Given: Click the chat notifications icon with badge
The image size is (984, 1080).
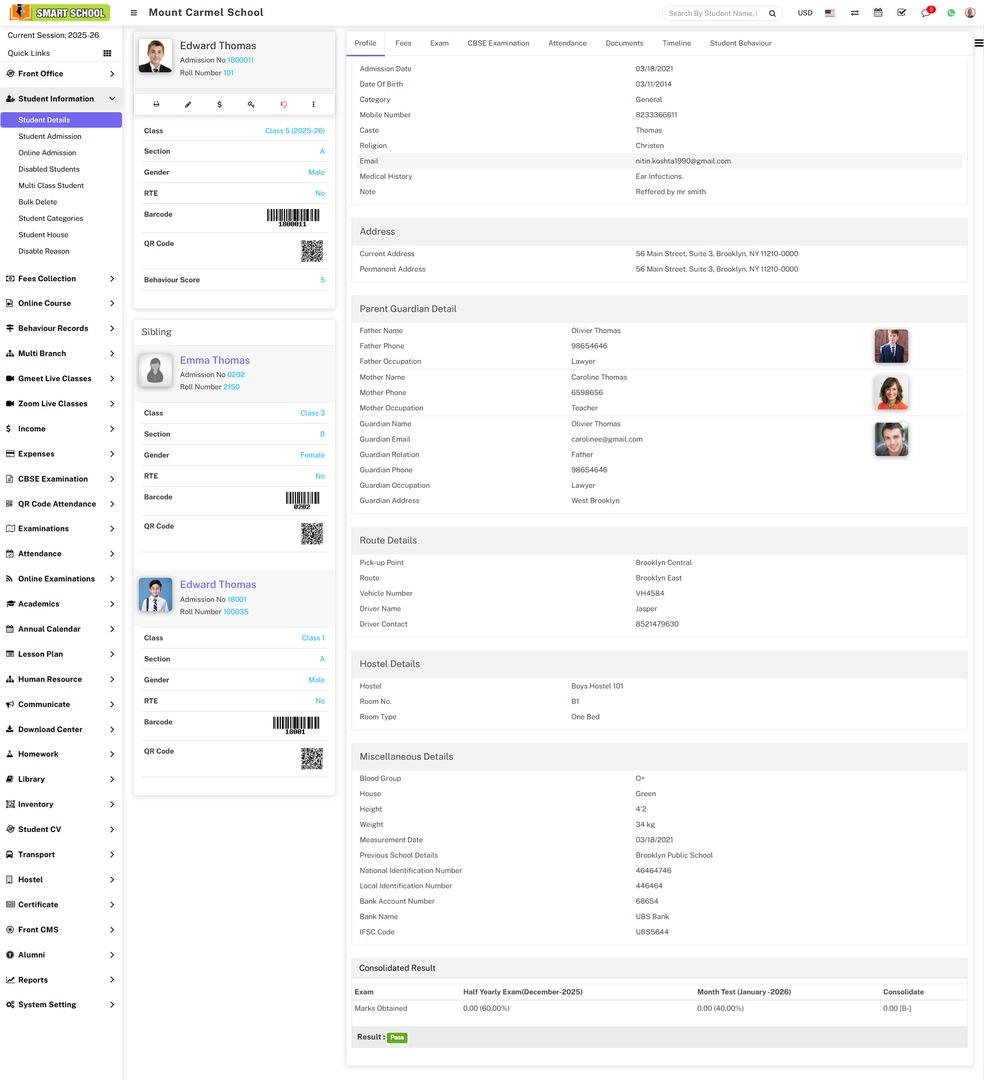Looking at the screenshot, I should click(x=926, y=13).
